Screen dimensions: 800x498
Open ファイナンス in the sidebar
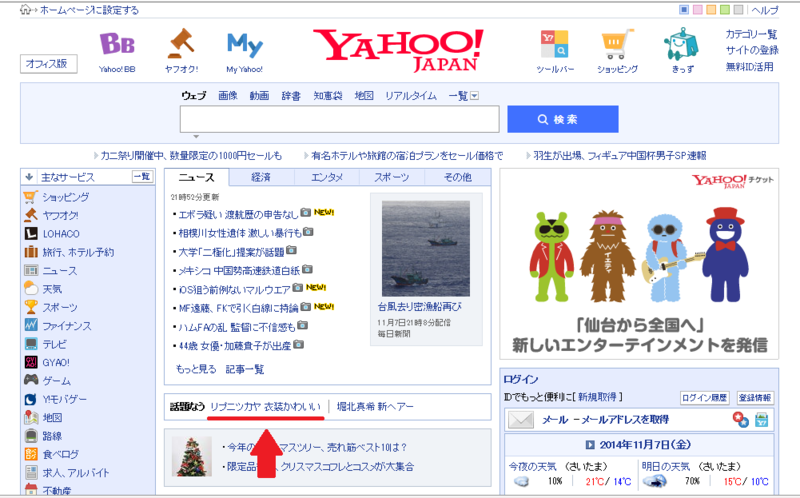point(66,326)
